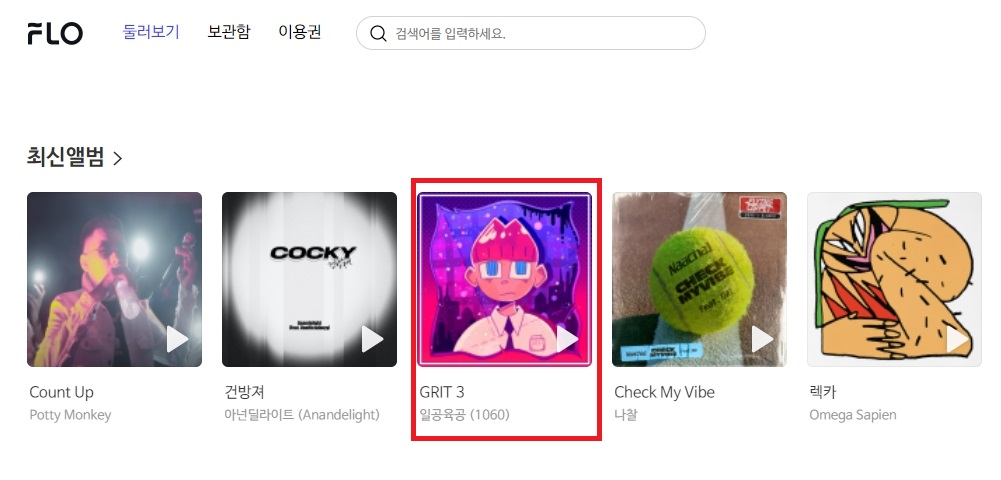Open the 렉카 album cover art
This screenshot has width=1001, height=480.
[x=894, y=280]
